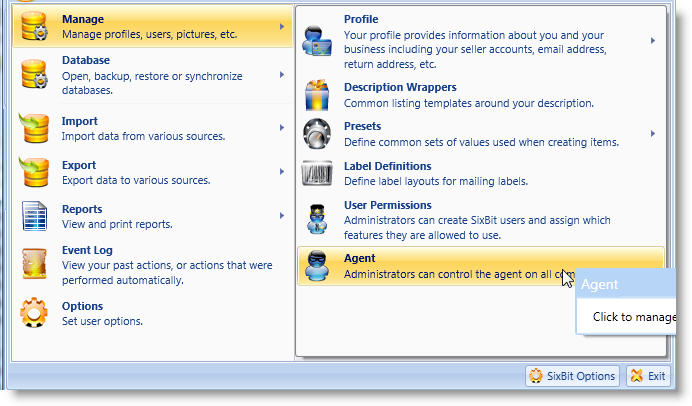Click the Event Log scroll icon
Viewport: 692px width, 406px height.
click(x=34, y=265)
